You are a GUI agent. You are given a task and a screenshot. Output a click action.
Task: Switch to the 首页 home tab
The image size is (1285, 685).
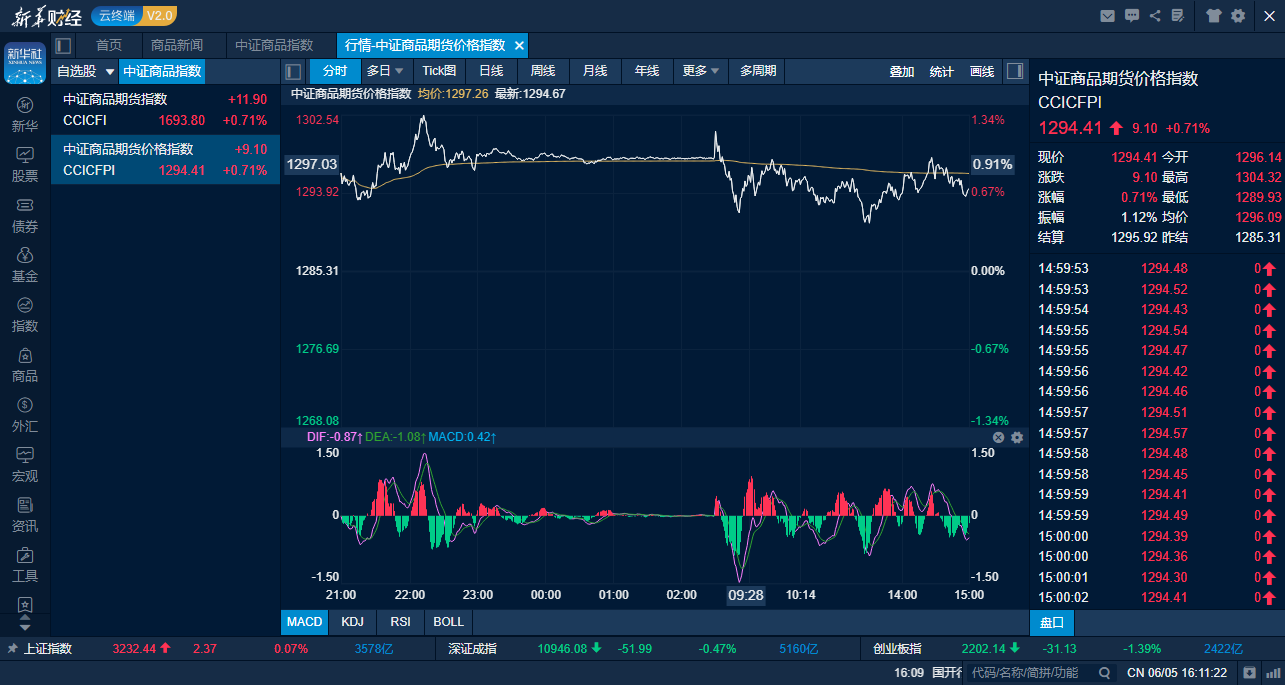[109, 45]
